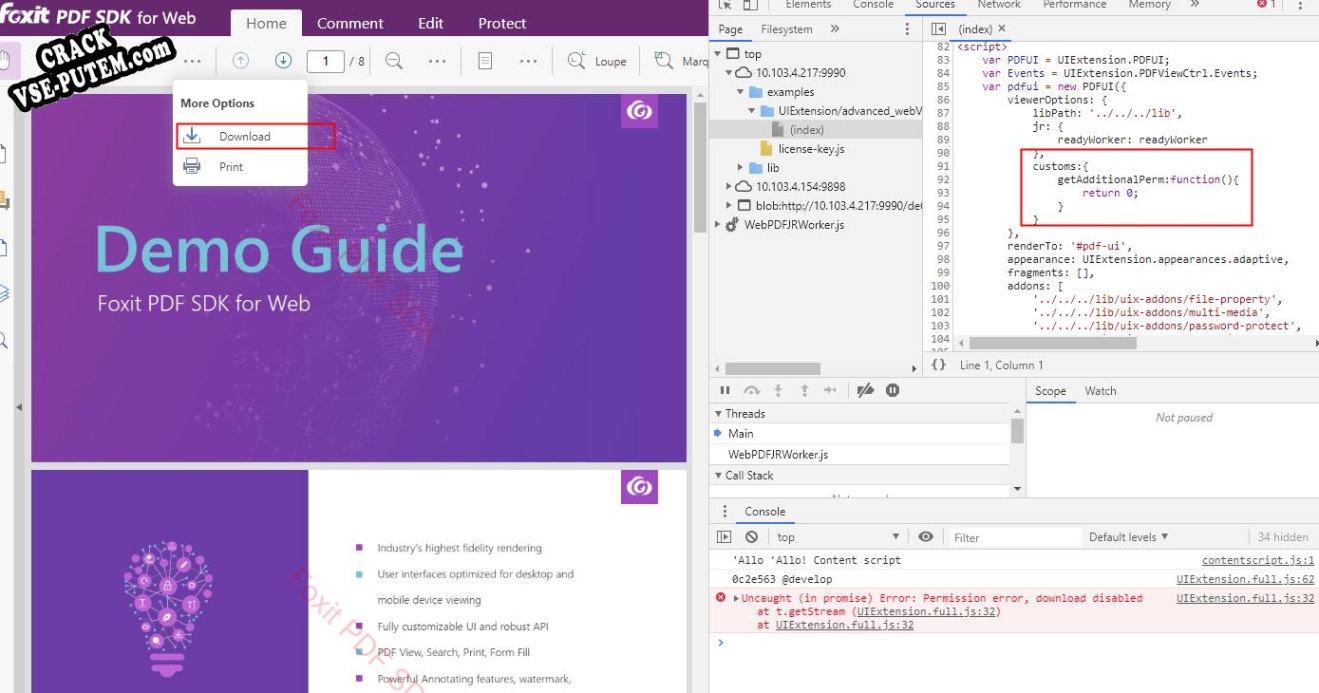Toggle pause on exceptions
Screen dimensions: 1319x693
click(892, 390)
